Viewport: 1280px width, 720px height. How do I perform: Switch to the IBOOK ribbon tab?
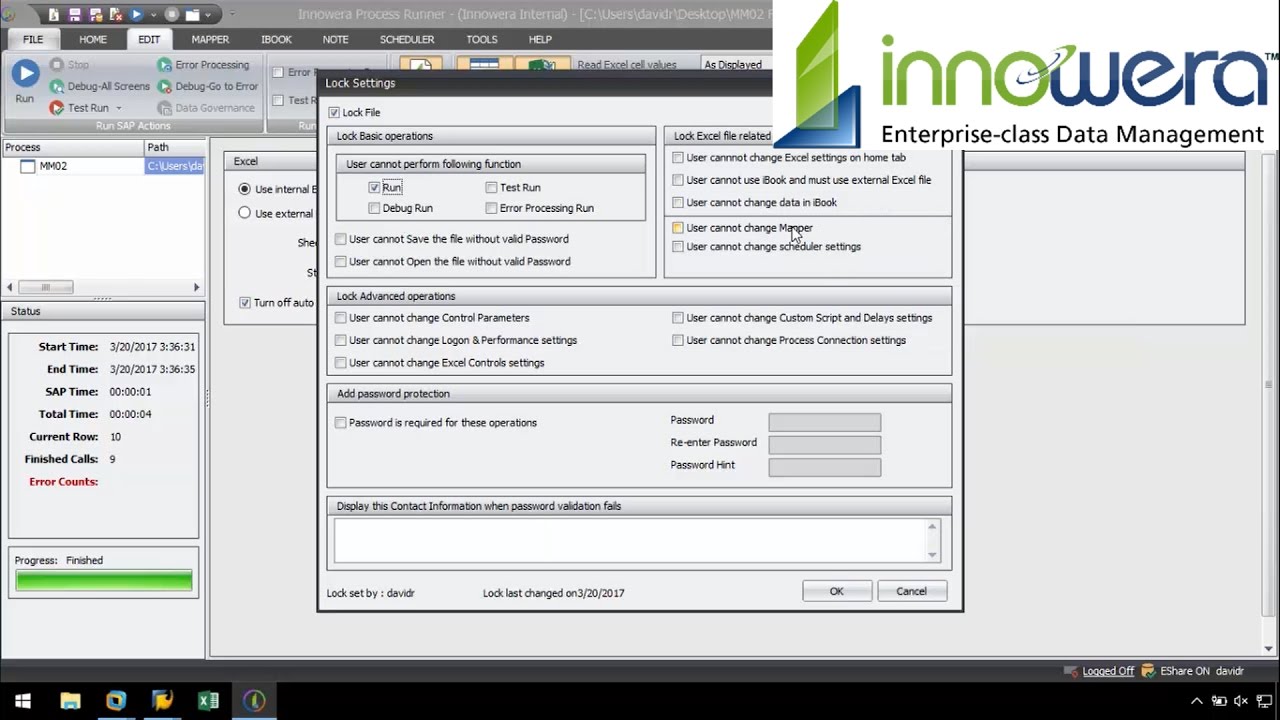(x=276, y=39)
